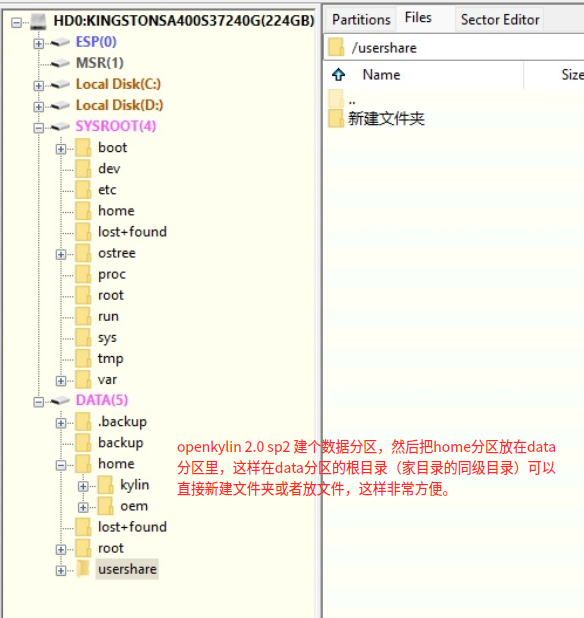Collapse the SYSROOT(4) partition
The height and width of the screenshot is (618, 584).
coord(39,128)
